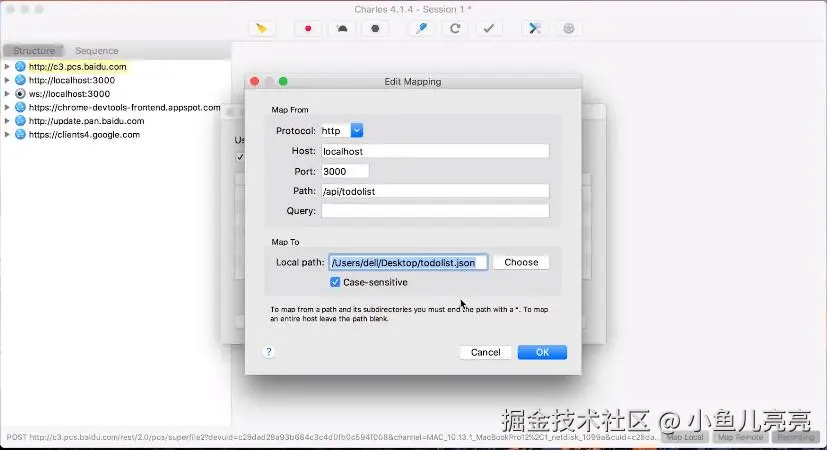Click Choose to browse local file
The height and width of the screenshot is (450, 827).
pos(521,262)
